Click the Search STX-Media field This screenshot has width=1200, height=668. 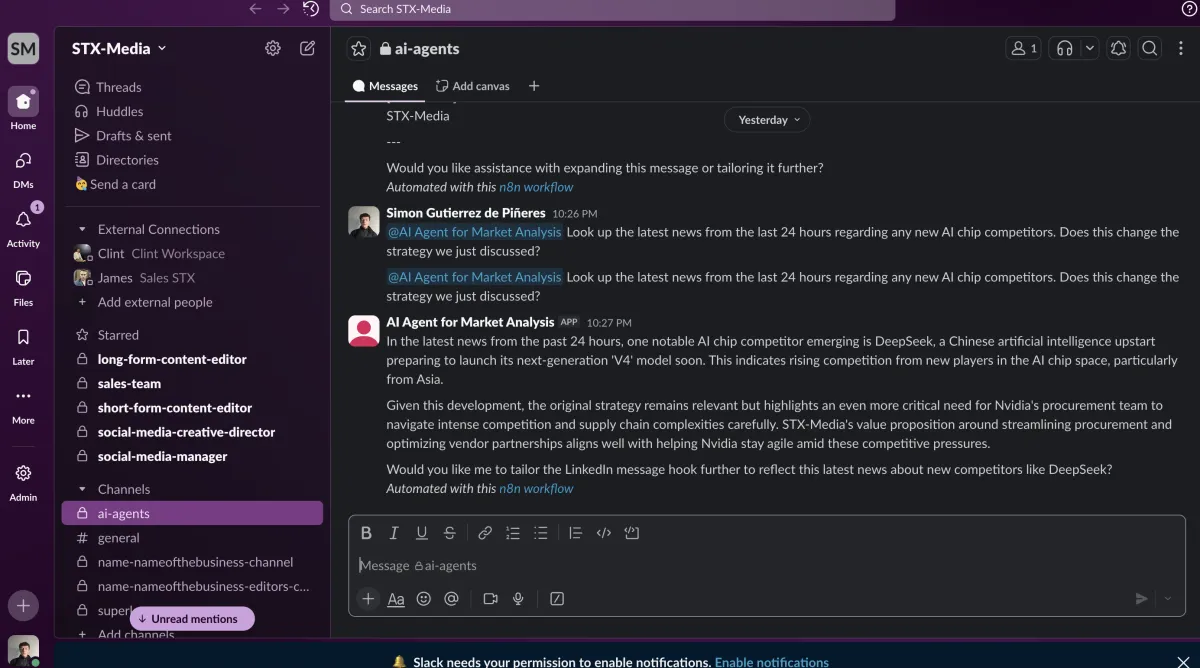(612, 10)
